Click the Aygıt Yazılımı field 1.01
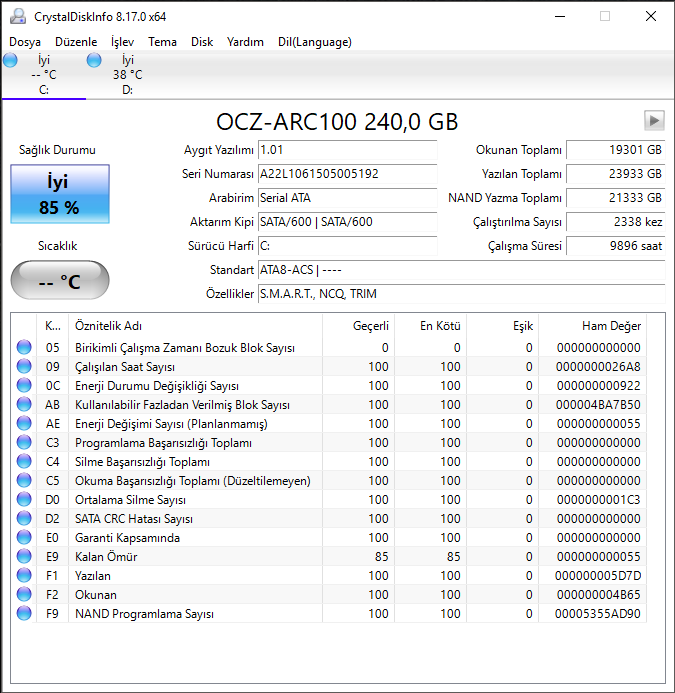The height and width of the screenshot is (693, 675). [x=347, y=150]
